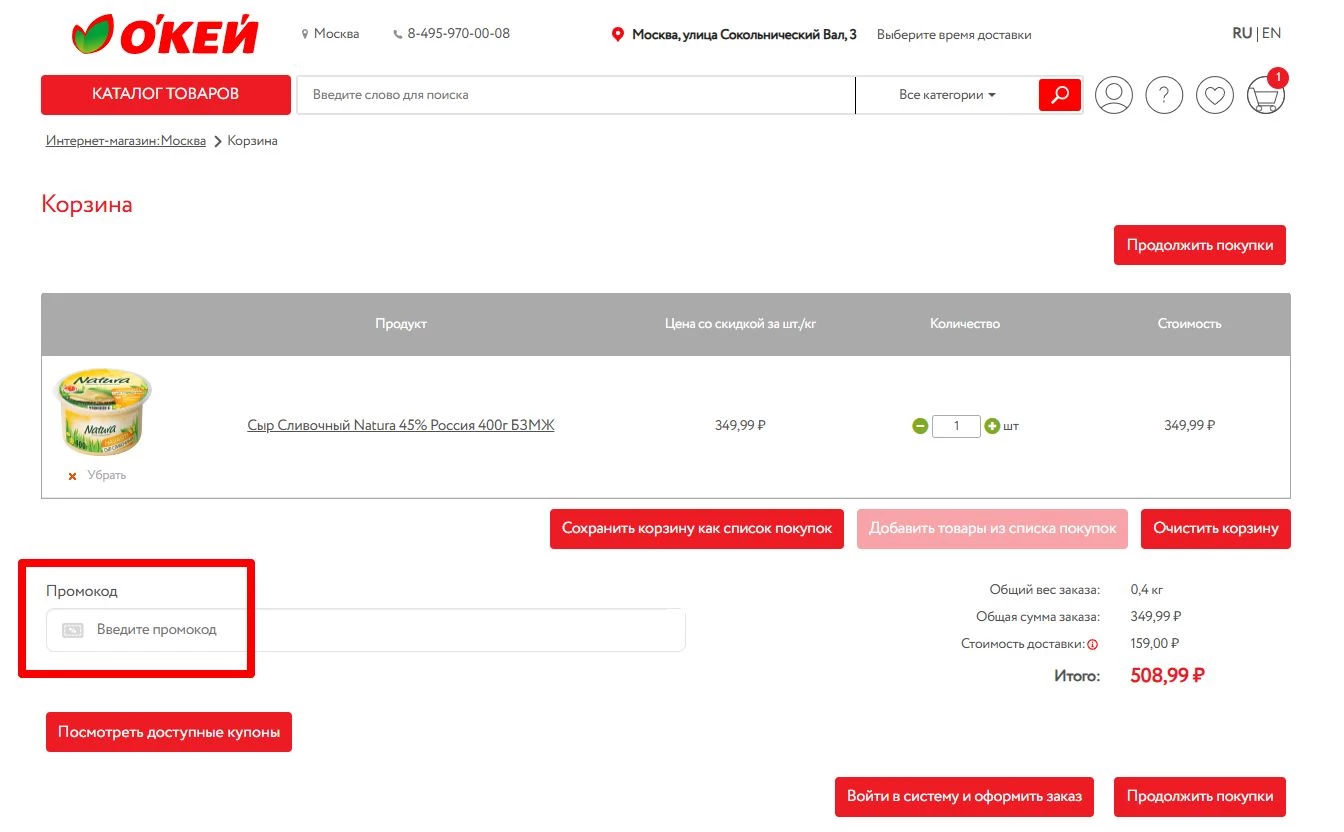Open the shopping cart icon
This screenshot has height=832, width=1344.
pyautogui.click(x=1265, y=96)
